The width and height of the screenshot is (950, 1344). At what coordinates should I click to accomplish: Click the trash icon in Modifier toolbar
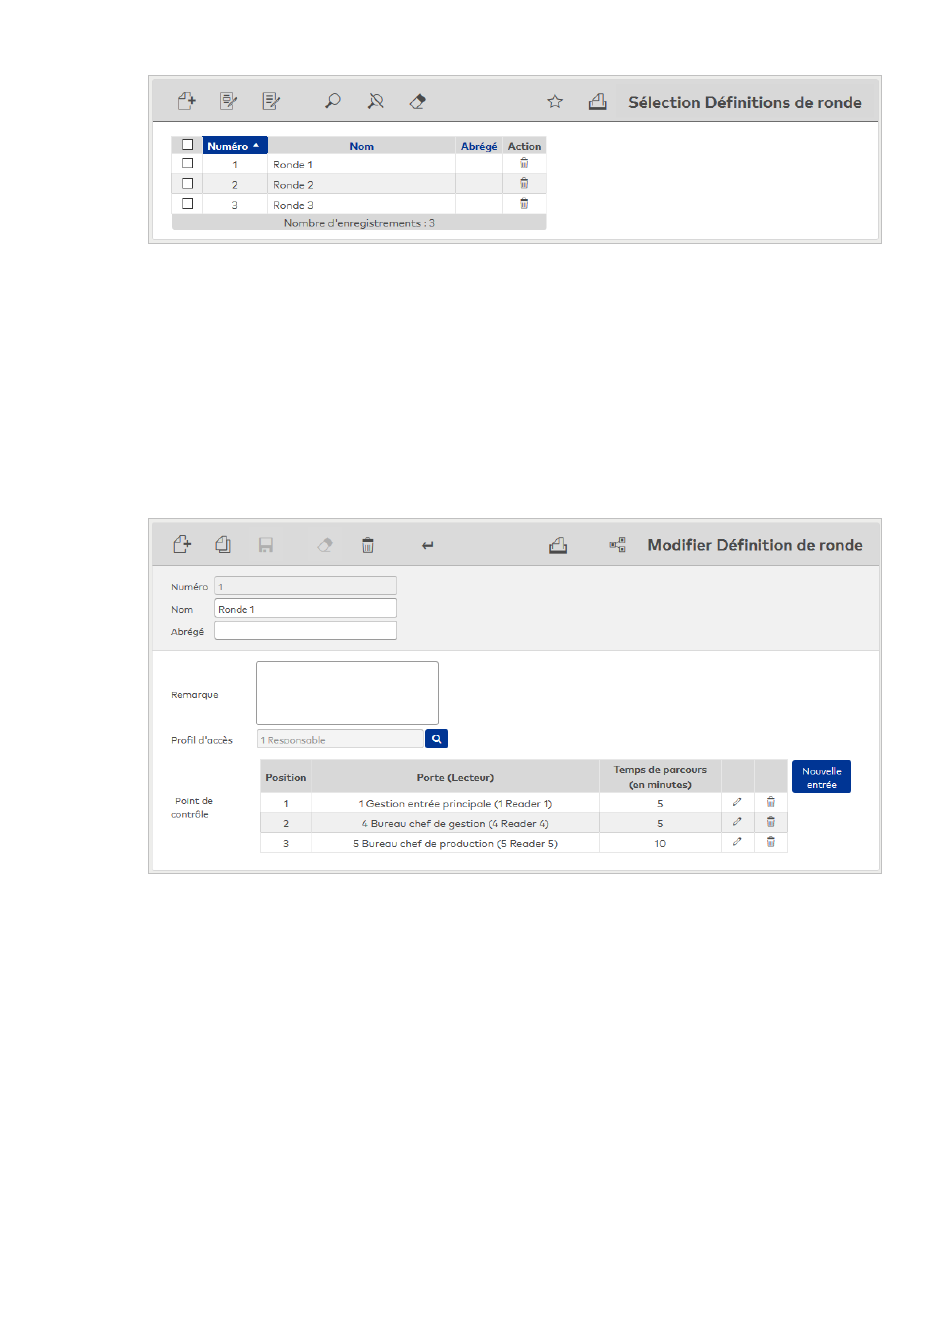pyautogui.click(x=368, y=545)
